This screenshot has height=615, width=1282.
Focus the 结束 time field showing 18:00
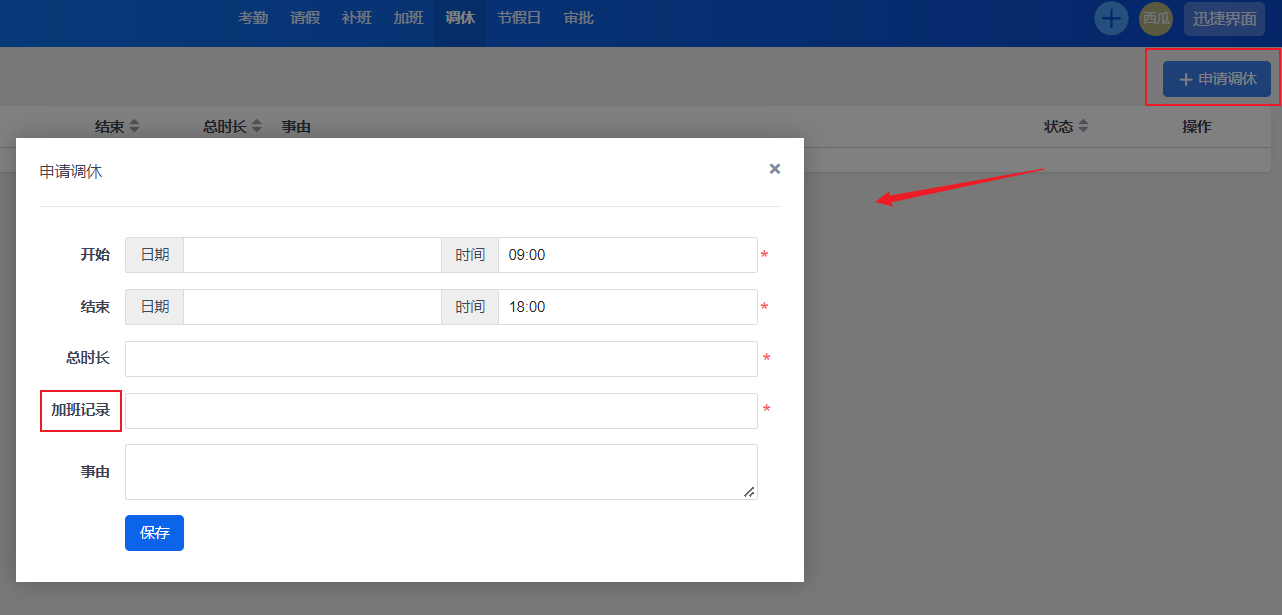(628, 307)
